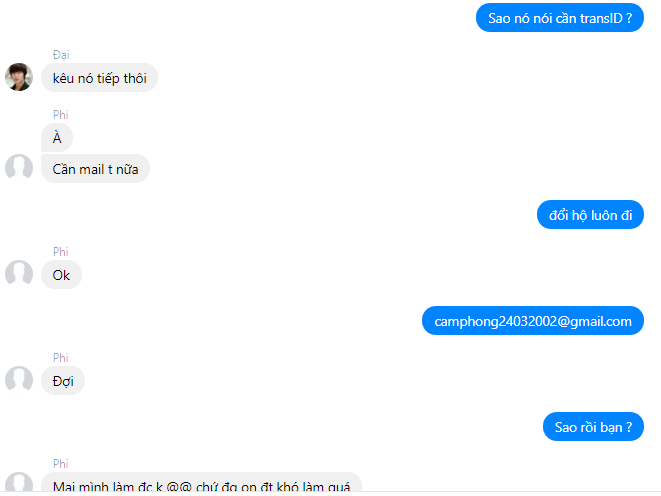Click Đại's profile photo avatar
The width and height of the screenshot is (661, 496).
pos(19,77)
